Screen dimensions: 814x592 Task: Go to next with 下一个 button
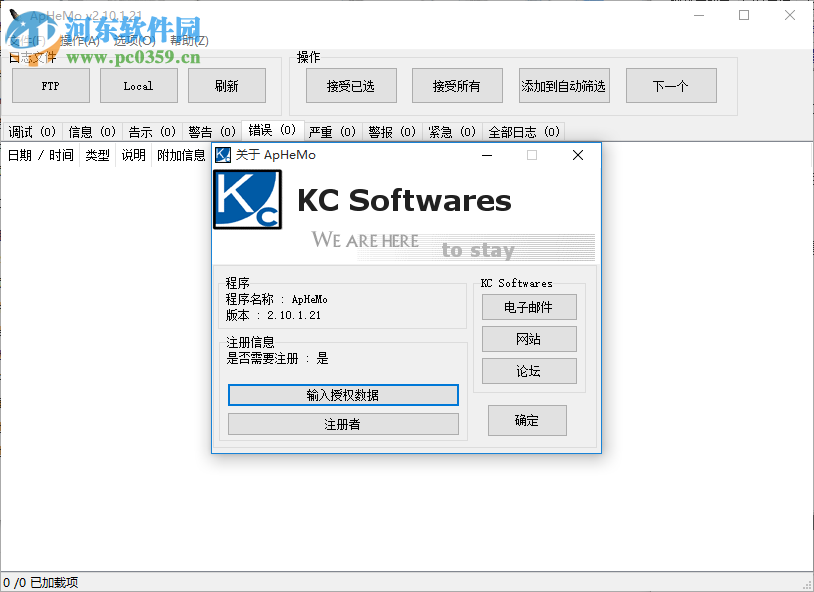tap(671, 86)
